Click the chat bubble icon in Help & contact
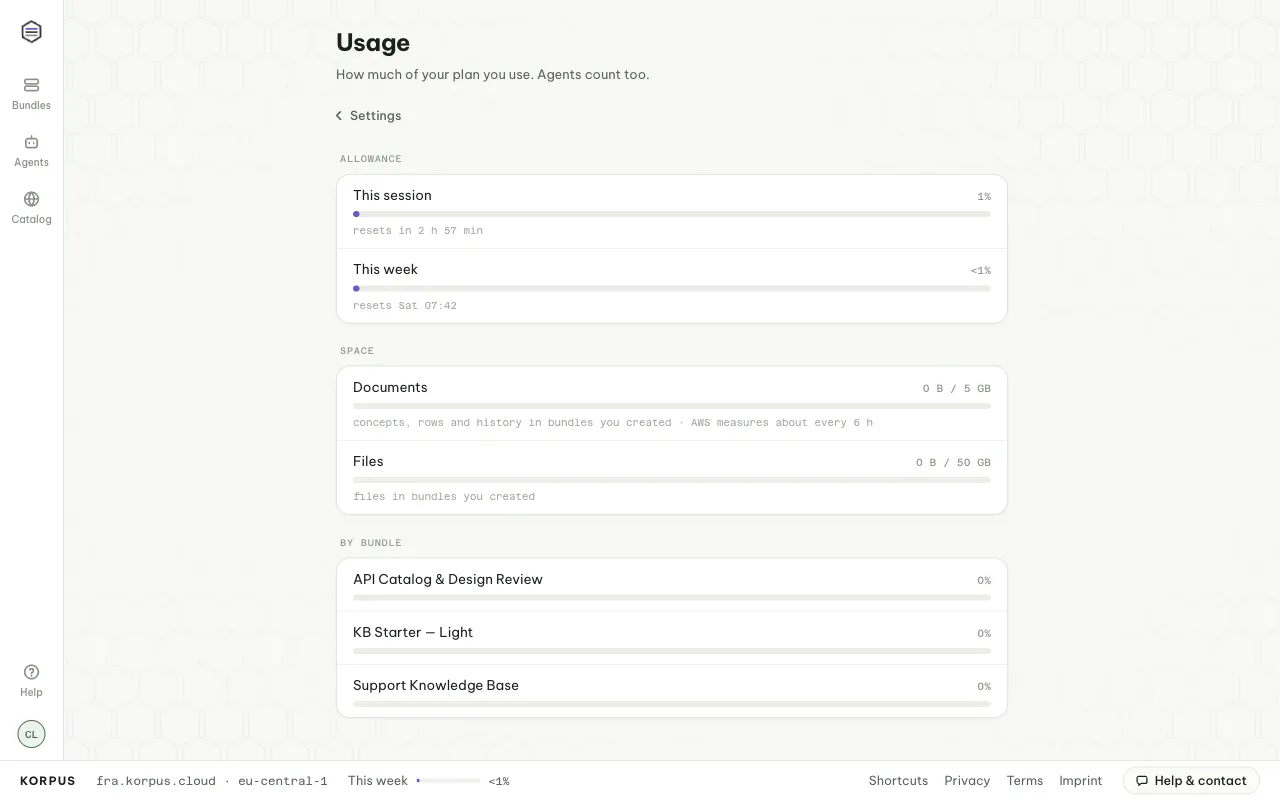This screenshot has height=800, width=1280. tap(1142, 781)
